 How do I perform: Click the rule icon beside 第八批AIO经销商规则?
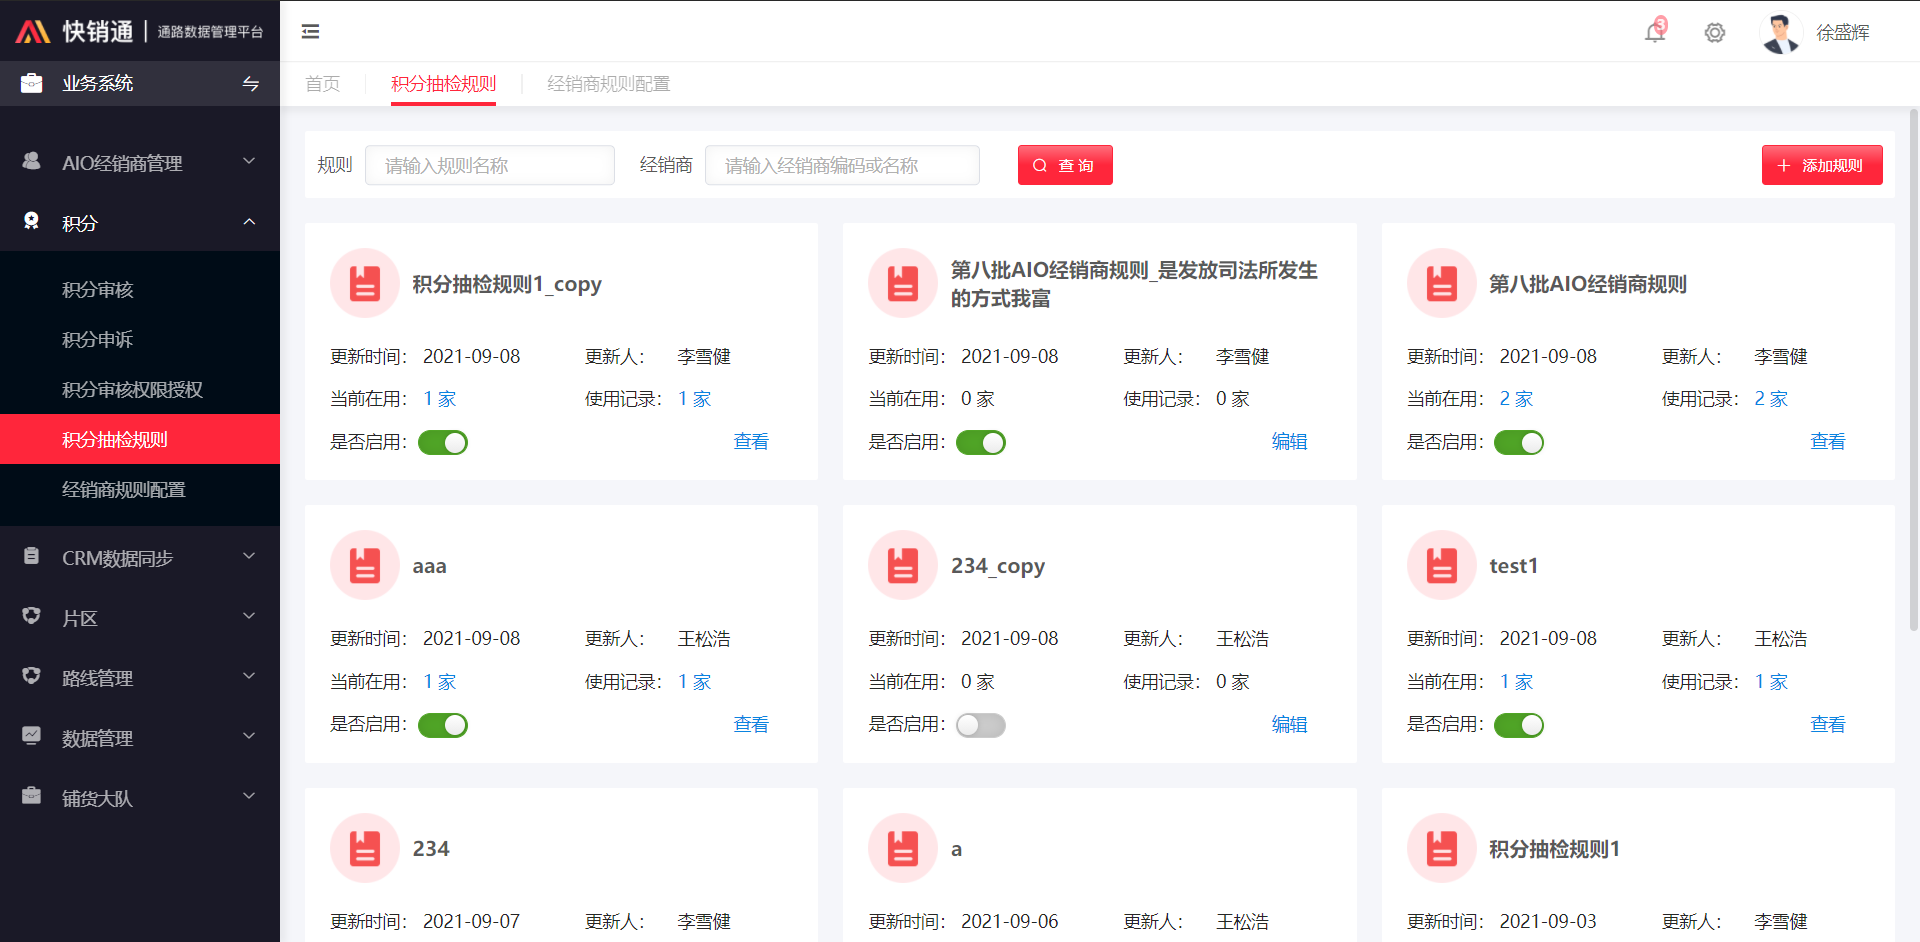pos(1442,283)
